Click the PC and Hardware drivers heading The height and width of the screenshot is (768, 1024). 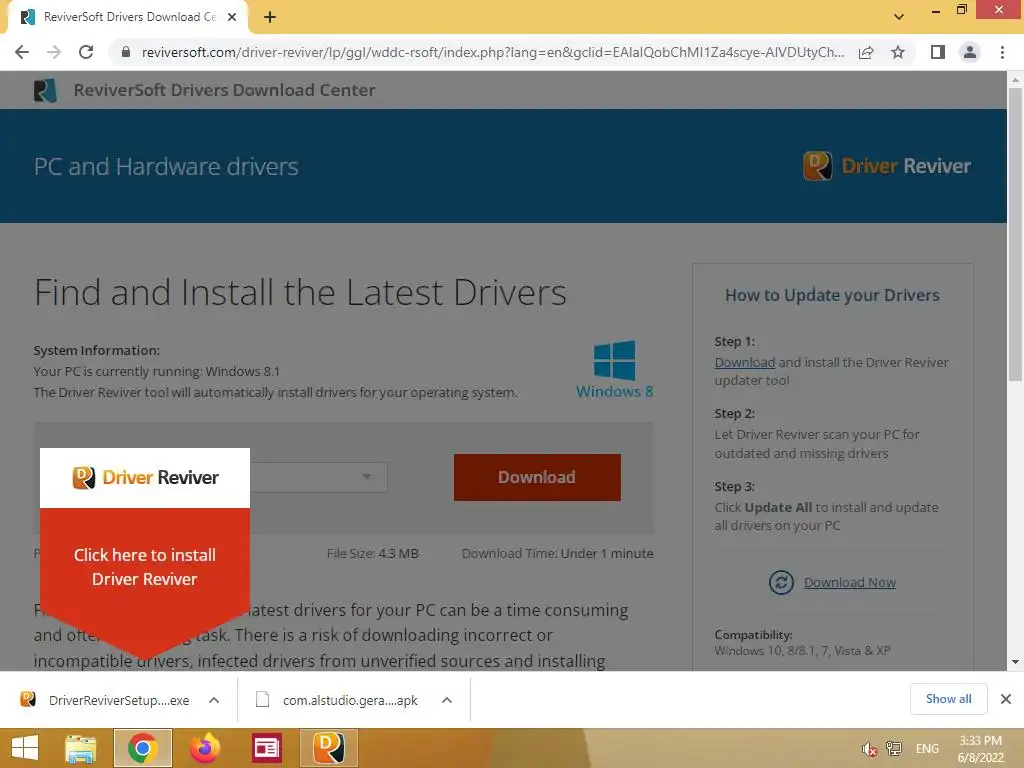point(166,167)
